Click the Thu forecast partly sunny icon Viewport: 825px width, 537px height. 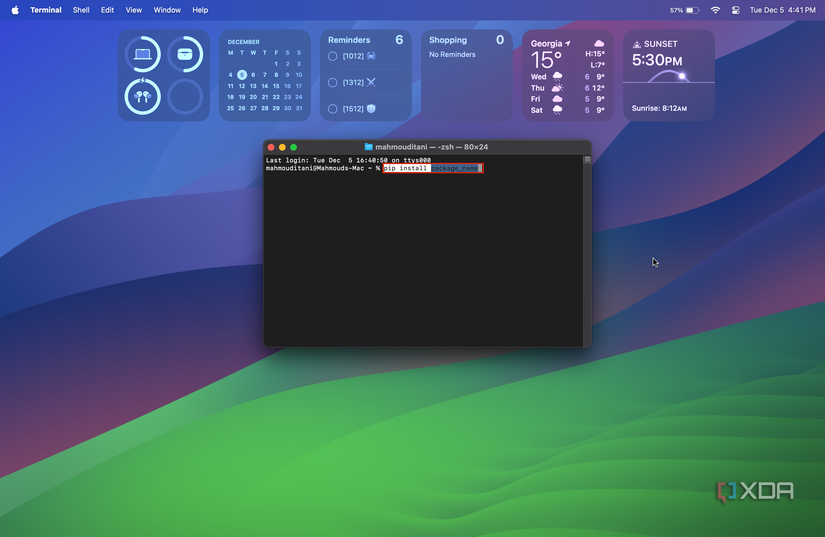click(557, 88)
